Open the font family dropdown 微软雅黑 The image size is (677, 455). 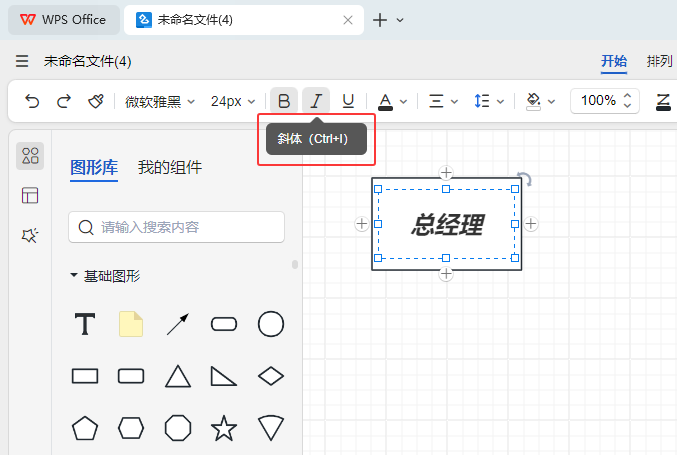[160, 102]
